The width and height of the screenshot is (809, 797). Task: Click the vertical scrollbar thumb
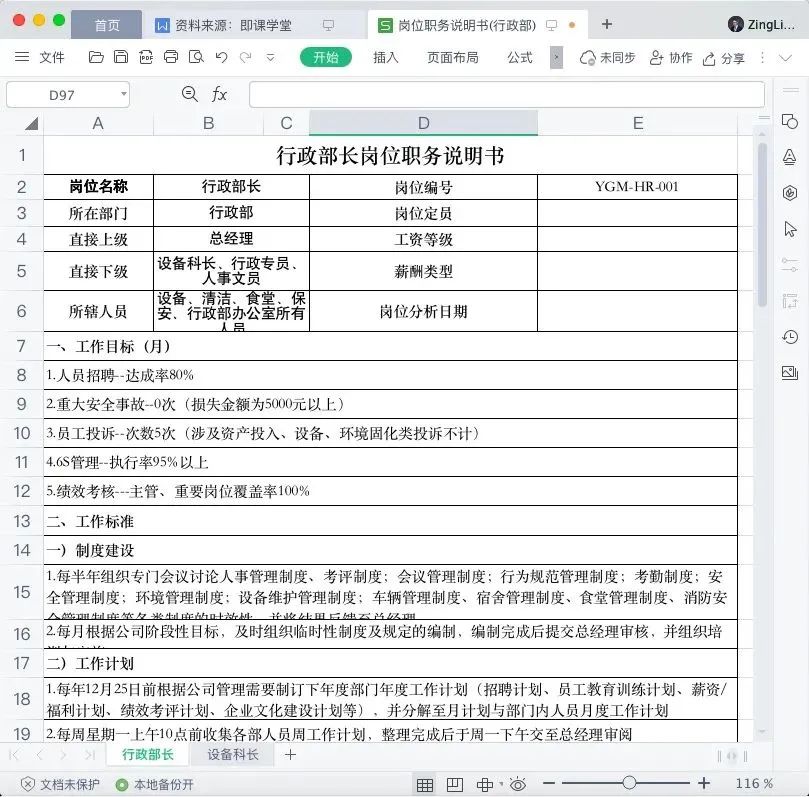coord(763,225)
